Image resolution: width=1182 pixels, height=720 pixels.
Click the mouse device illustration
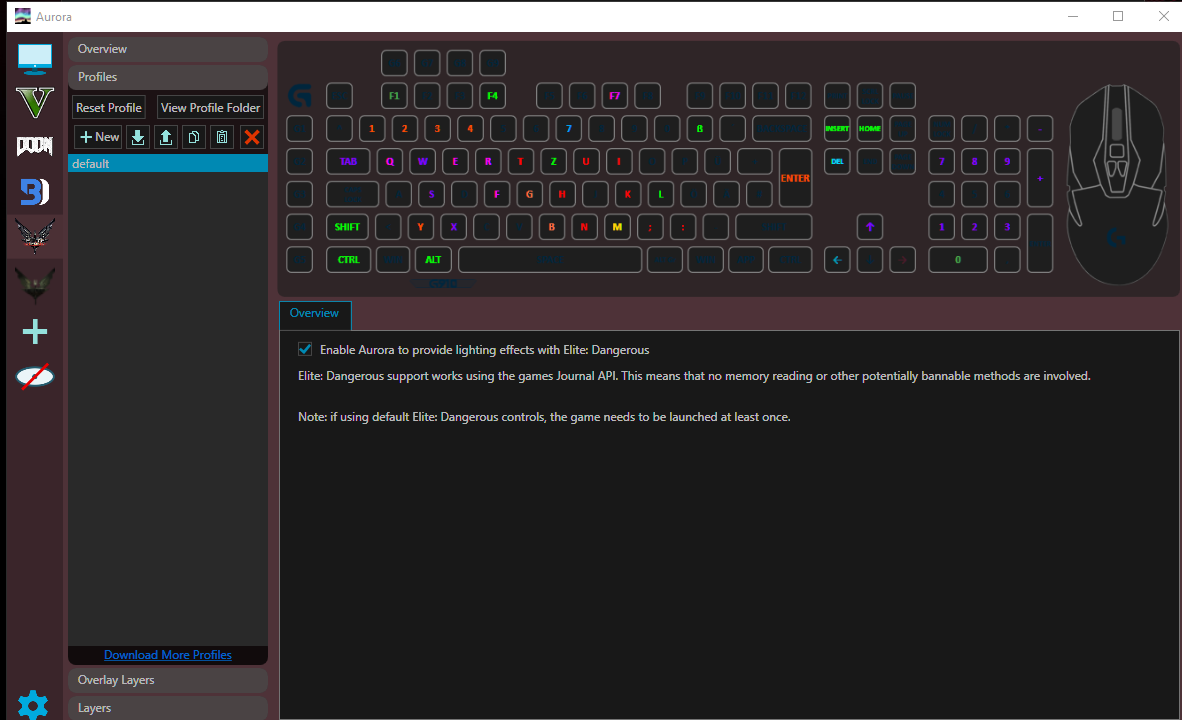click(1116, 184)
